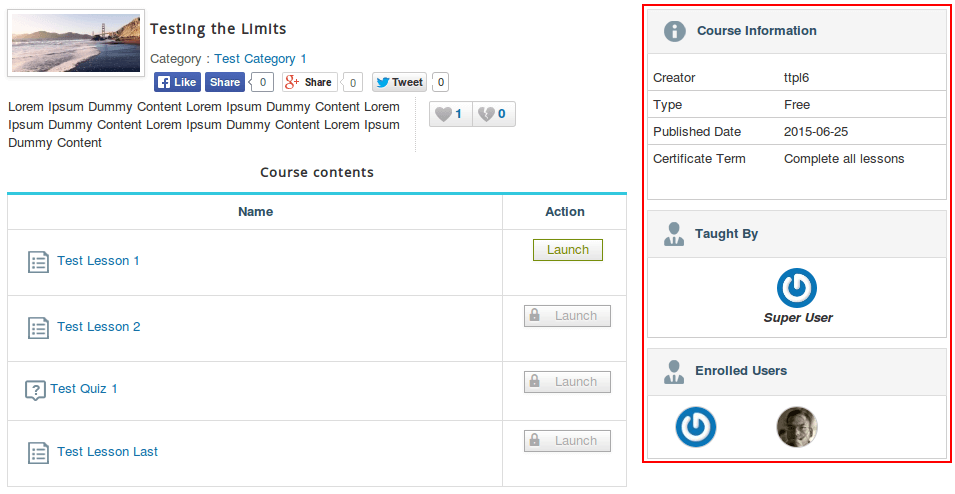Open the Test Category 1 link
The width and height of the screenshot is (955, 494).
pos(260,59)
